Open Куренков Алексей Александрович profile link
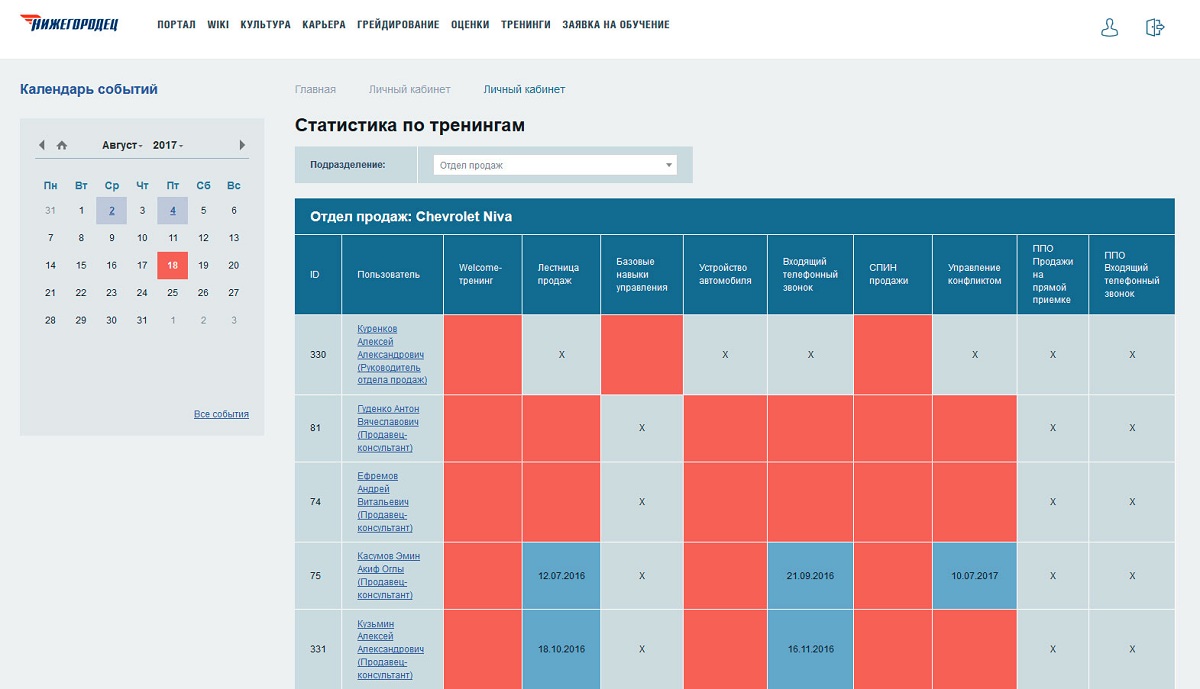 click(x=392, y=354)
